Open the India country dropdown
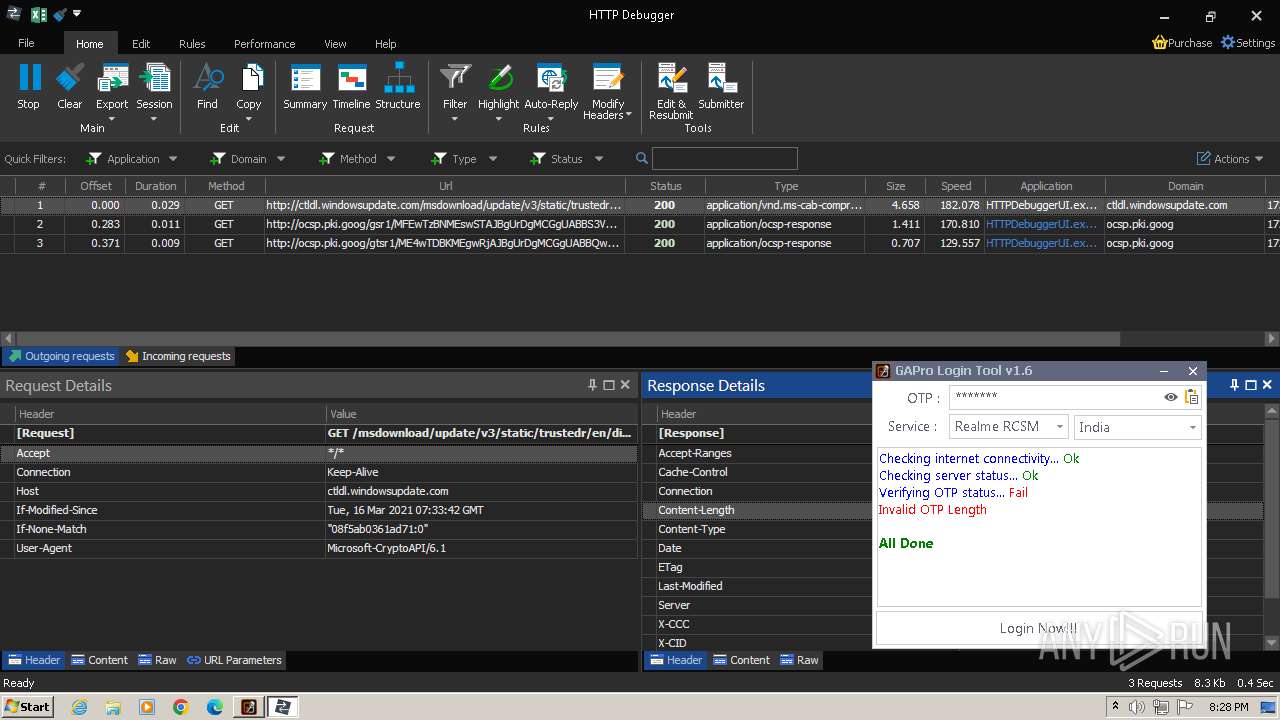Viewport: 1280px width, 720px height. (1138, 426)
